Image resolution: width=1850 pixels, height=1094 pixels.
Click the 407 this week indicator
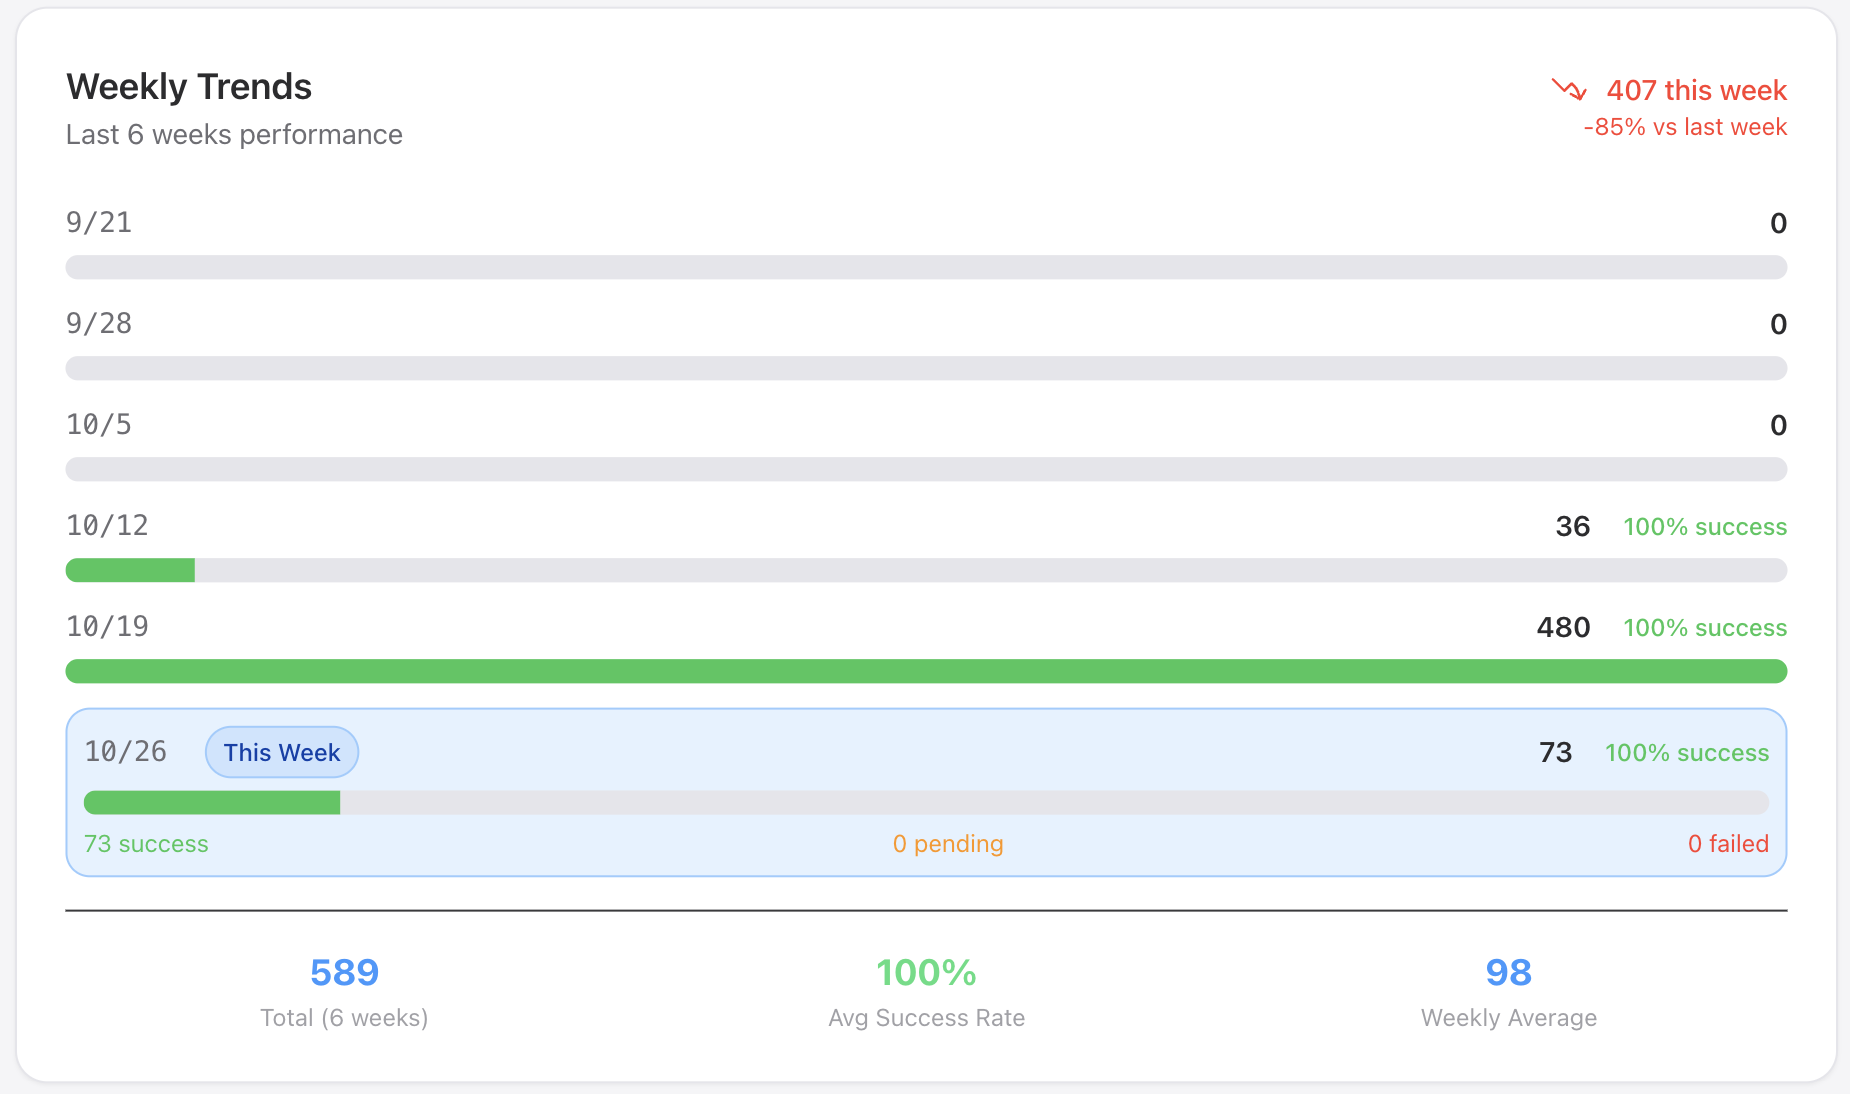[1696, 90]
